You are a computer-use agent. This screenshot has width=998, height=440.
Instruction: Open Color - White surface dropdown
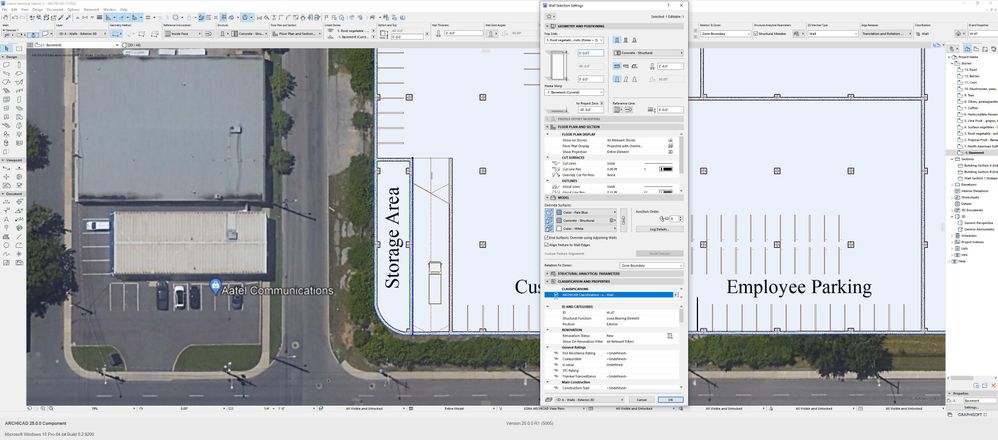pyautogui.click(x=586, y=229)
